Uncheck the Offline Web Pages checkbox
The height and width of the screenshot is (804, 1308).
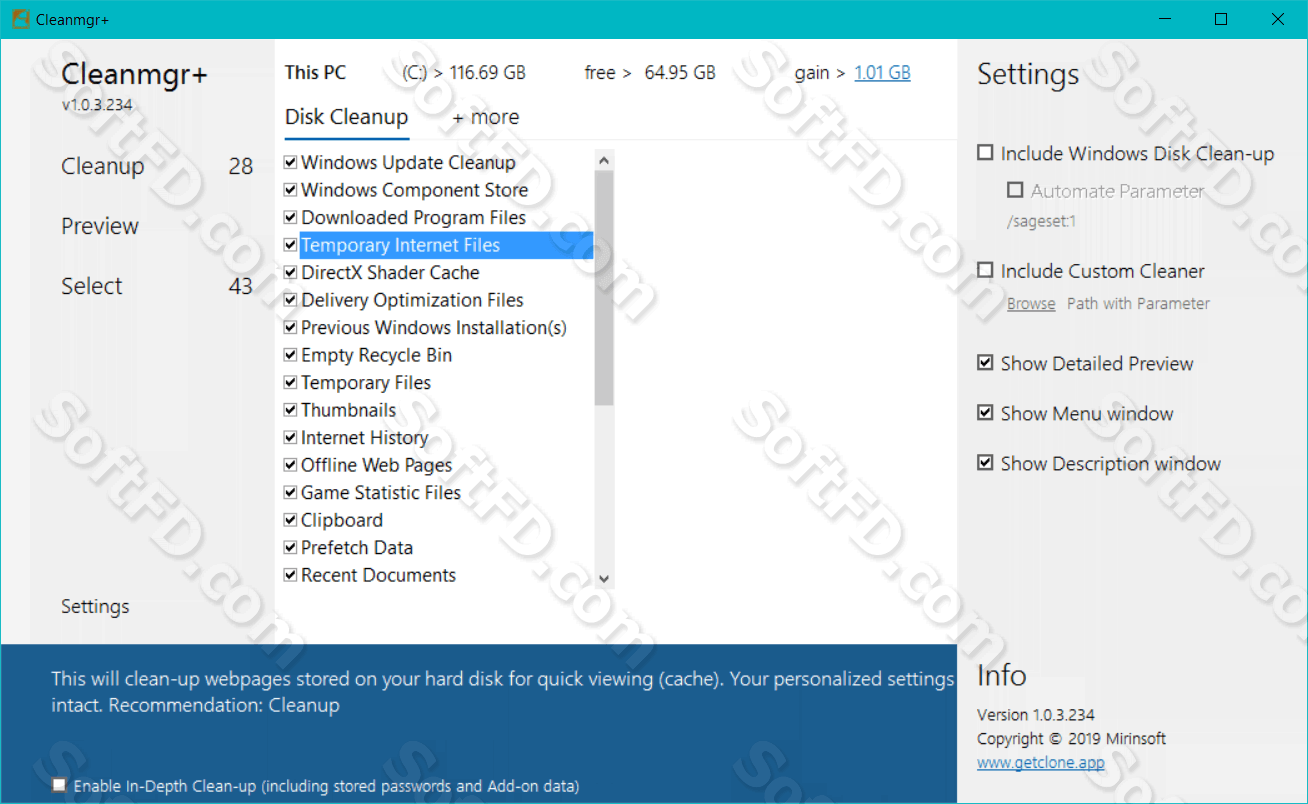[x=291, y=464]
